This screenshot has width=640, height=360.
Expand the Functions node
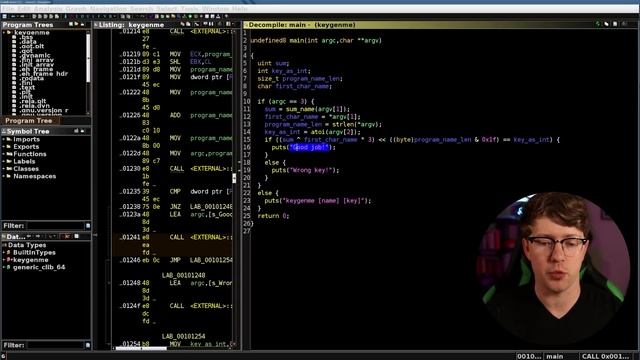point(4,154)
